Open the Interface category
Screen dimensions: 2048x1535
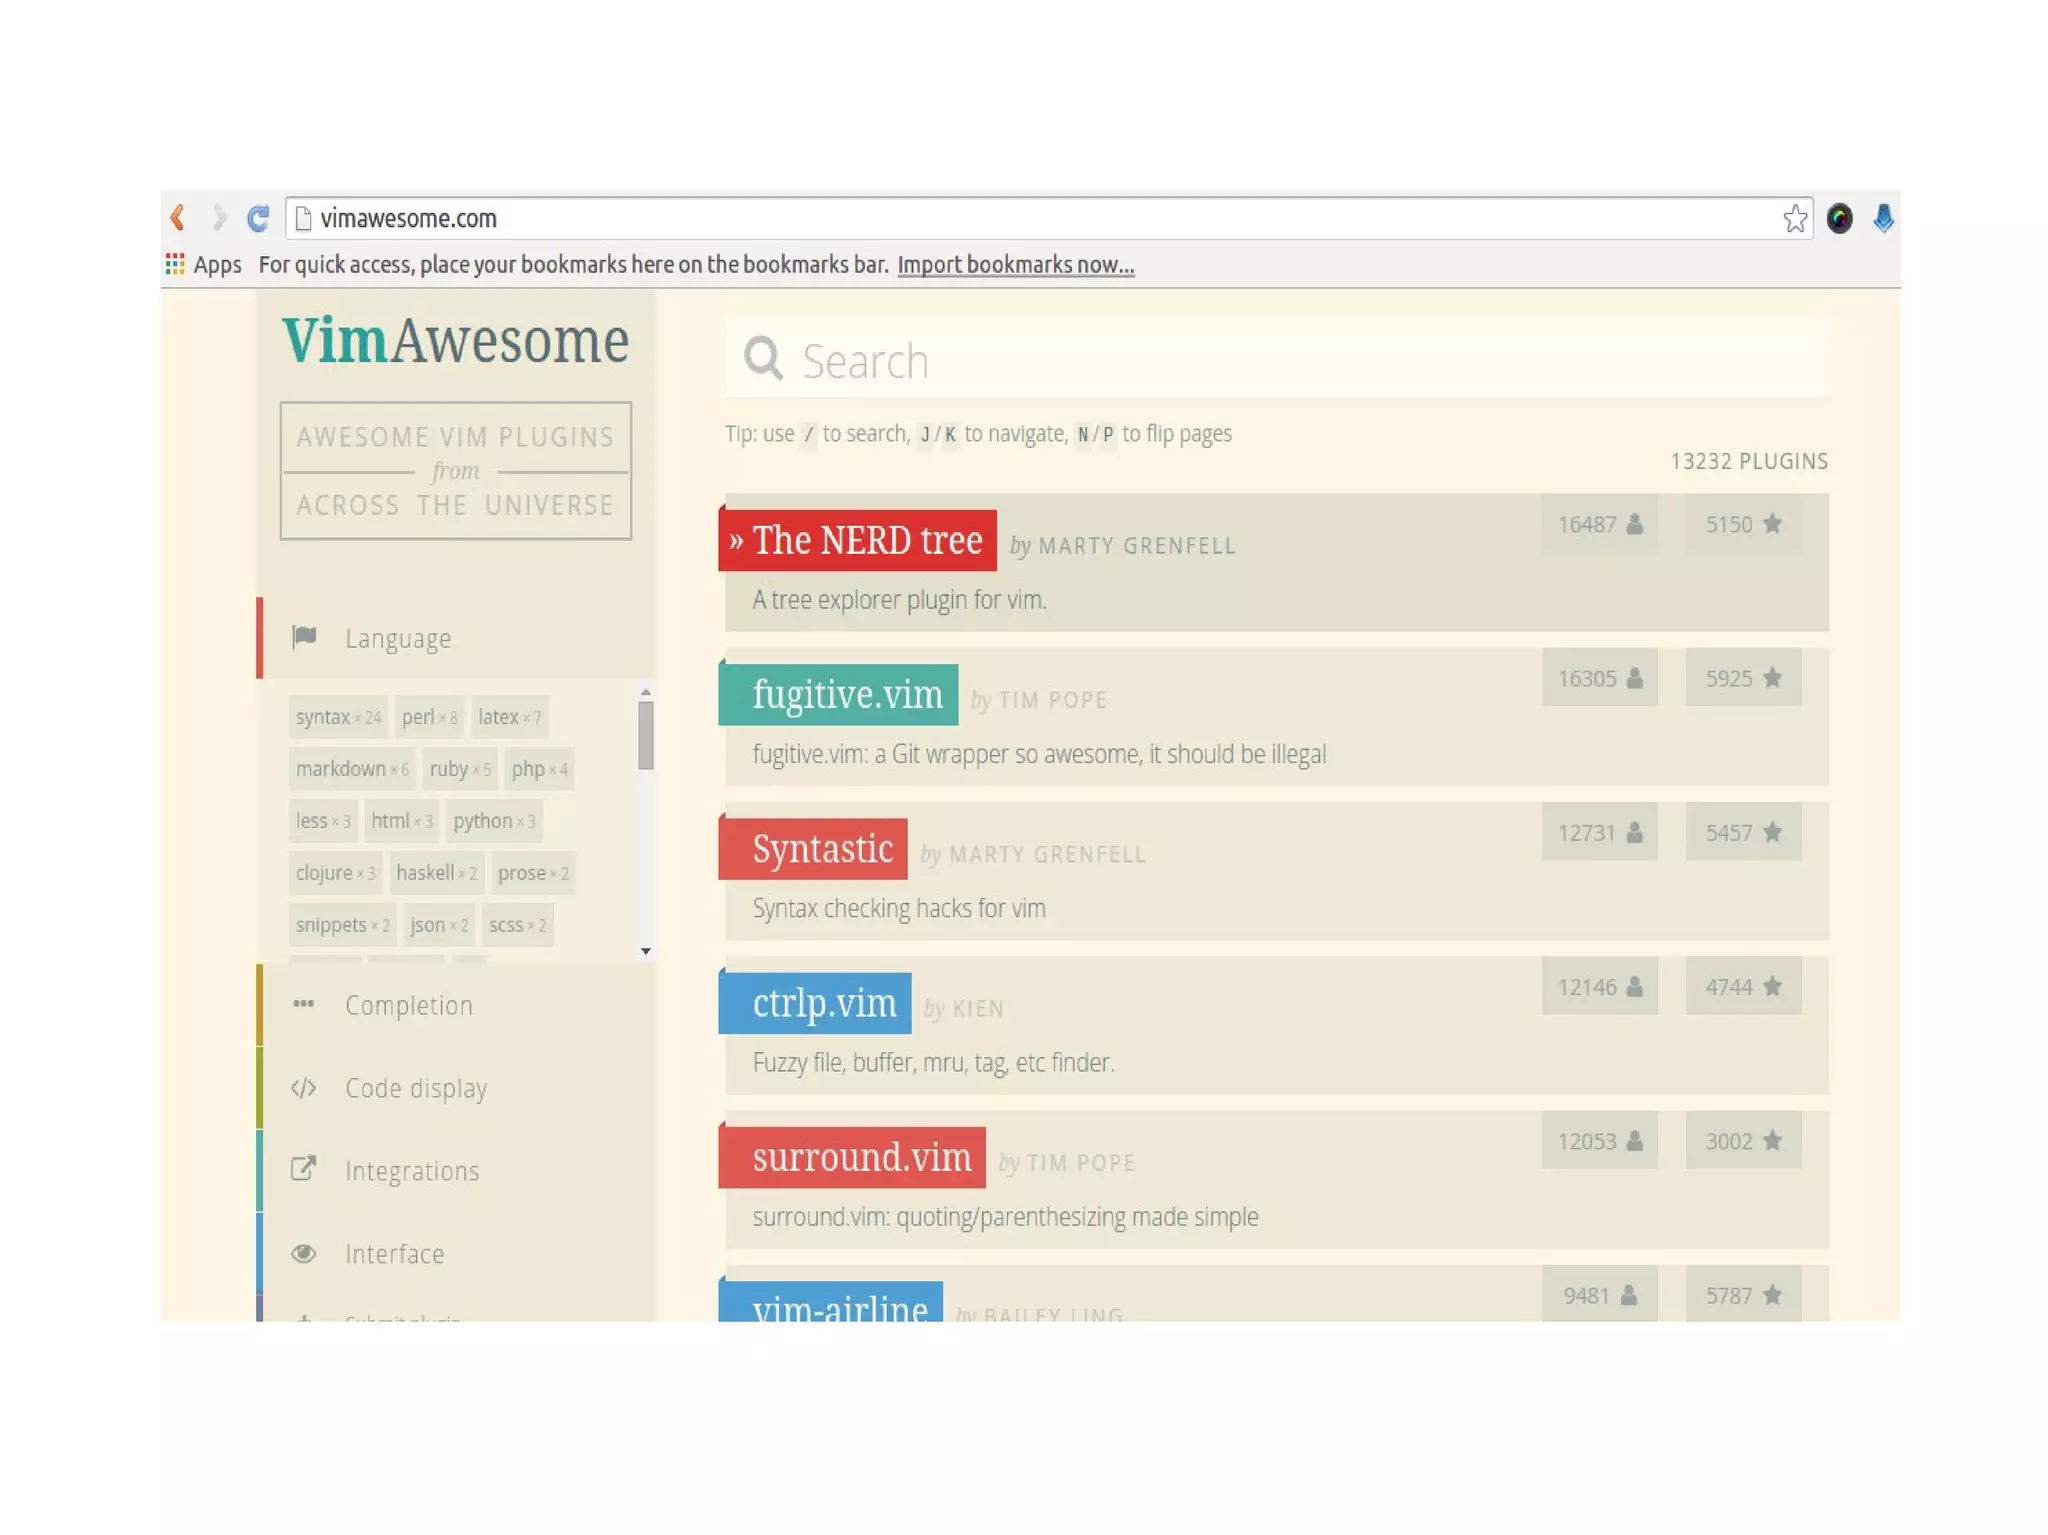click(x=394, y=1254)
